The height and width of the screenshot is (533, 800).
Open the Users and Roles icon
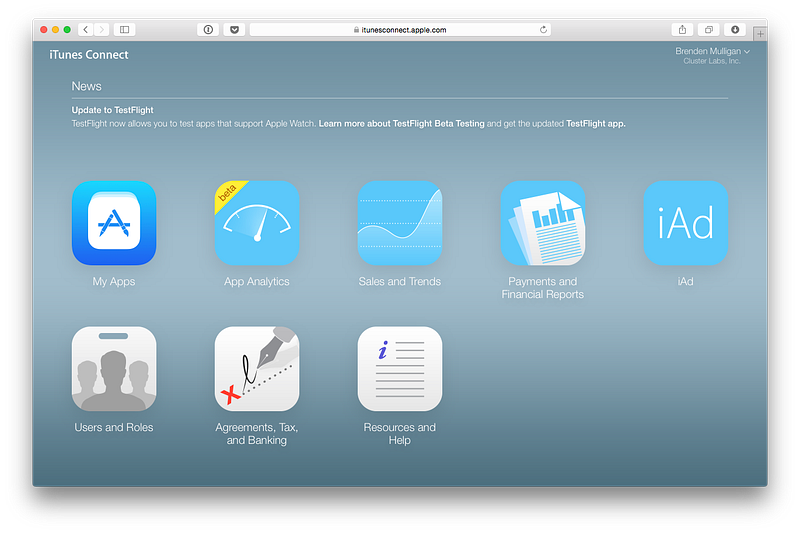[114, 369]
